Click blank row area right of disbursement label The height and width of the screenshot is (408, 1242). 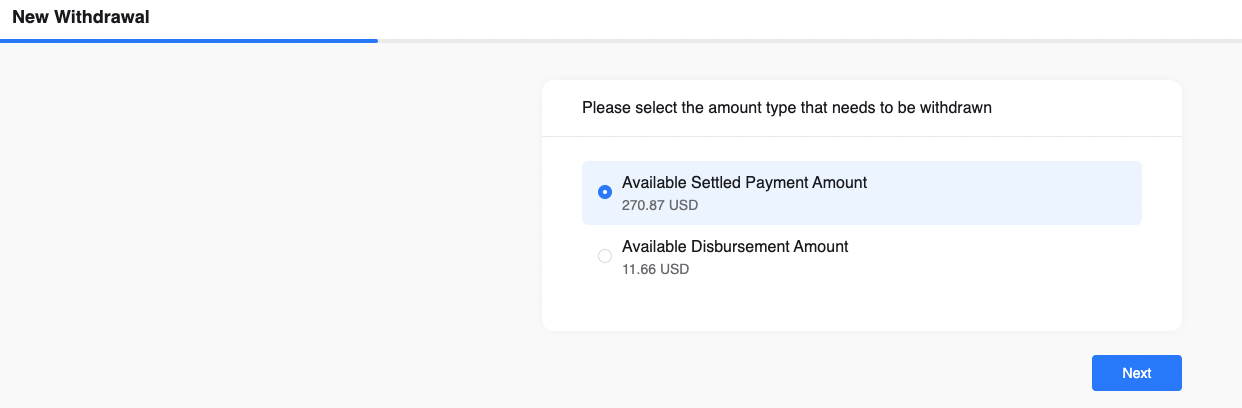pyautogui.click(x=1000, y=256)
